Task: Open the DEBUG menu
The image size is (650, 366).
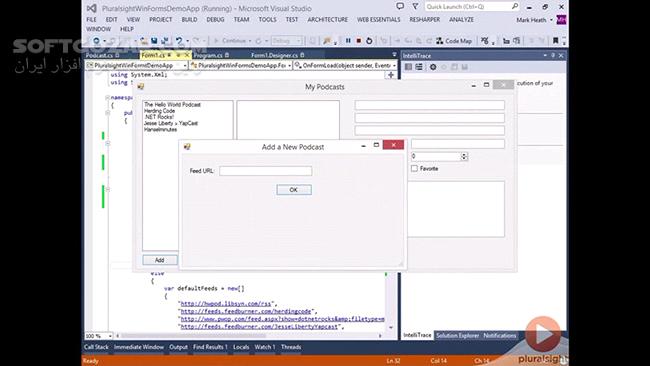Action: (x=215, y=19)
